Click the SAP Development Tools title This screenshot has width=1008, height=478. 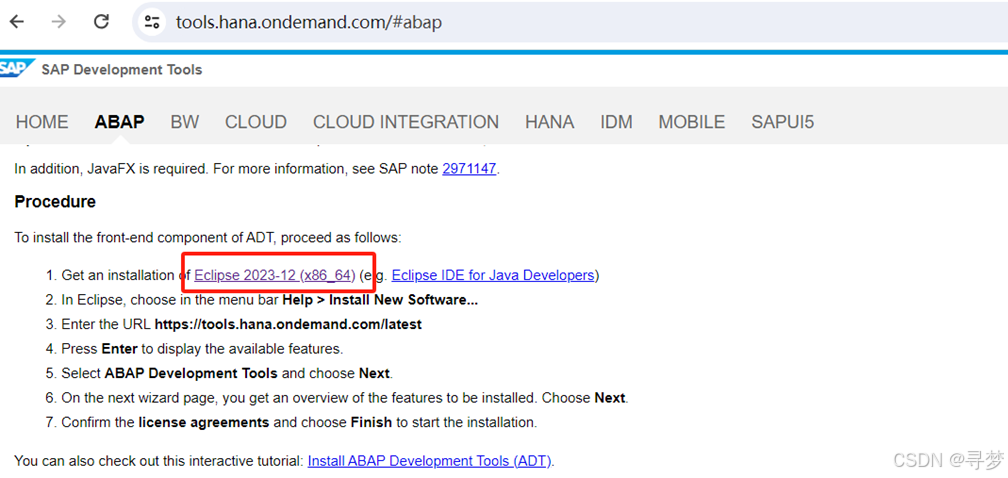[122, 69]
